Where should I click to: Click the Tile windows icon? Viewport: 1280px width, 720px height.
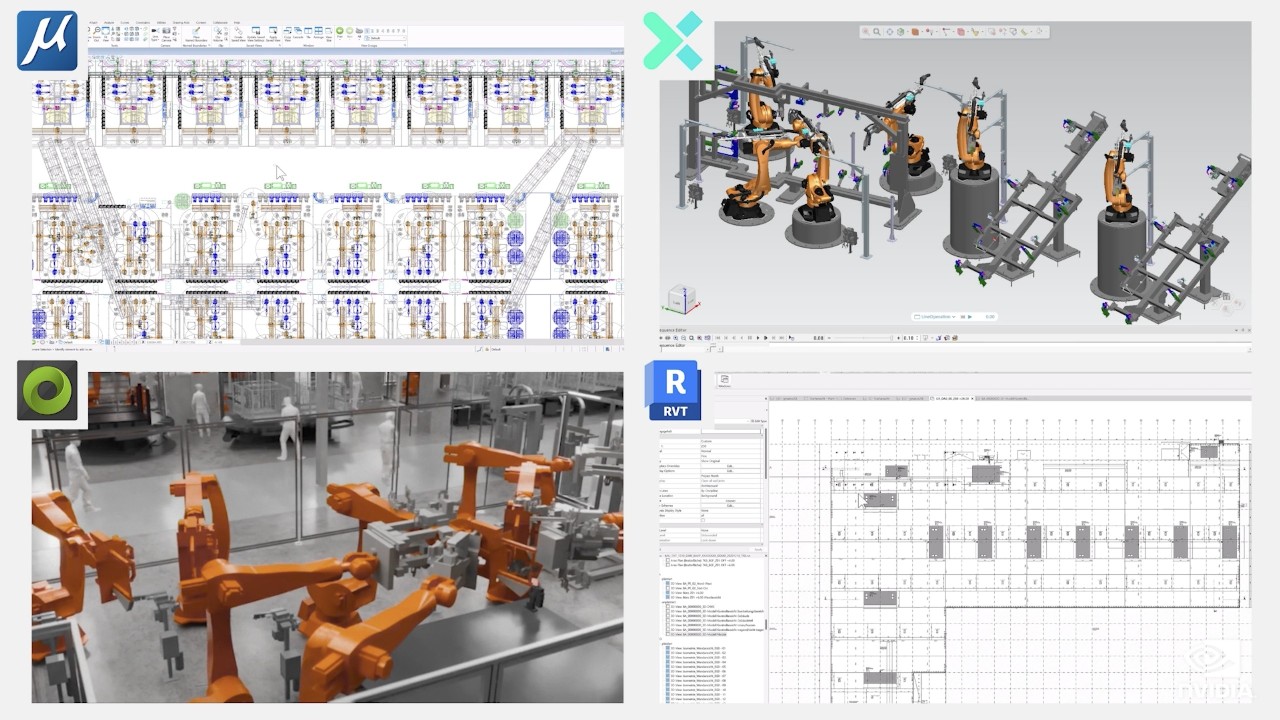click(308, 31)
